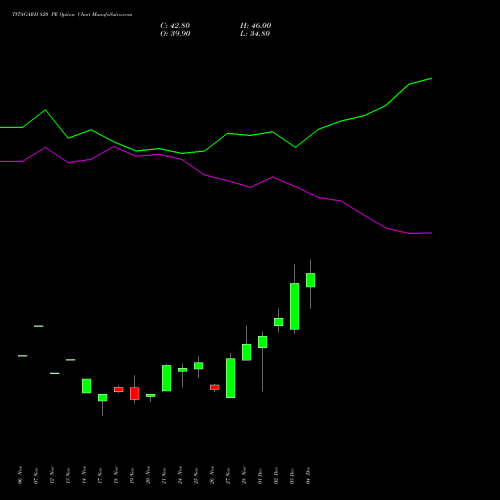Viewport: 500px width, 500px height.
Task: Click the red candlestick for 18 Nov
Action: (119, 389)
